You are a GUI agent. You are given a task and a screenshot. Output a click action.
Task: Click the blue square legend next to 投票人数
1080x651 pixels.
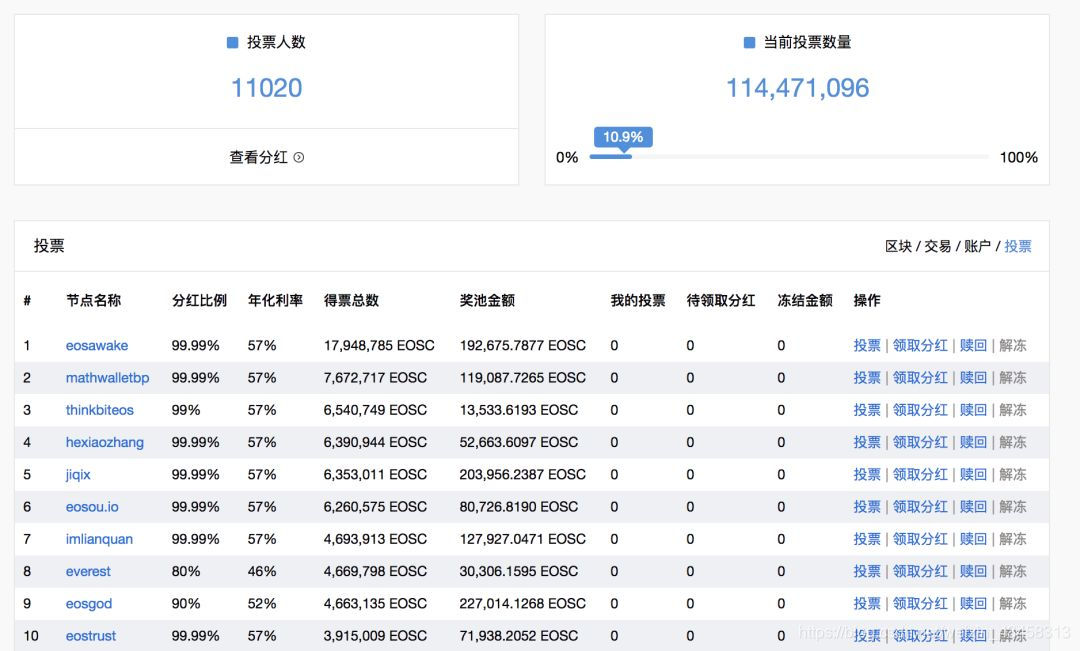tap(232, 43)
